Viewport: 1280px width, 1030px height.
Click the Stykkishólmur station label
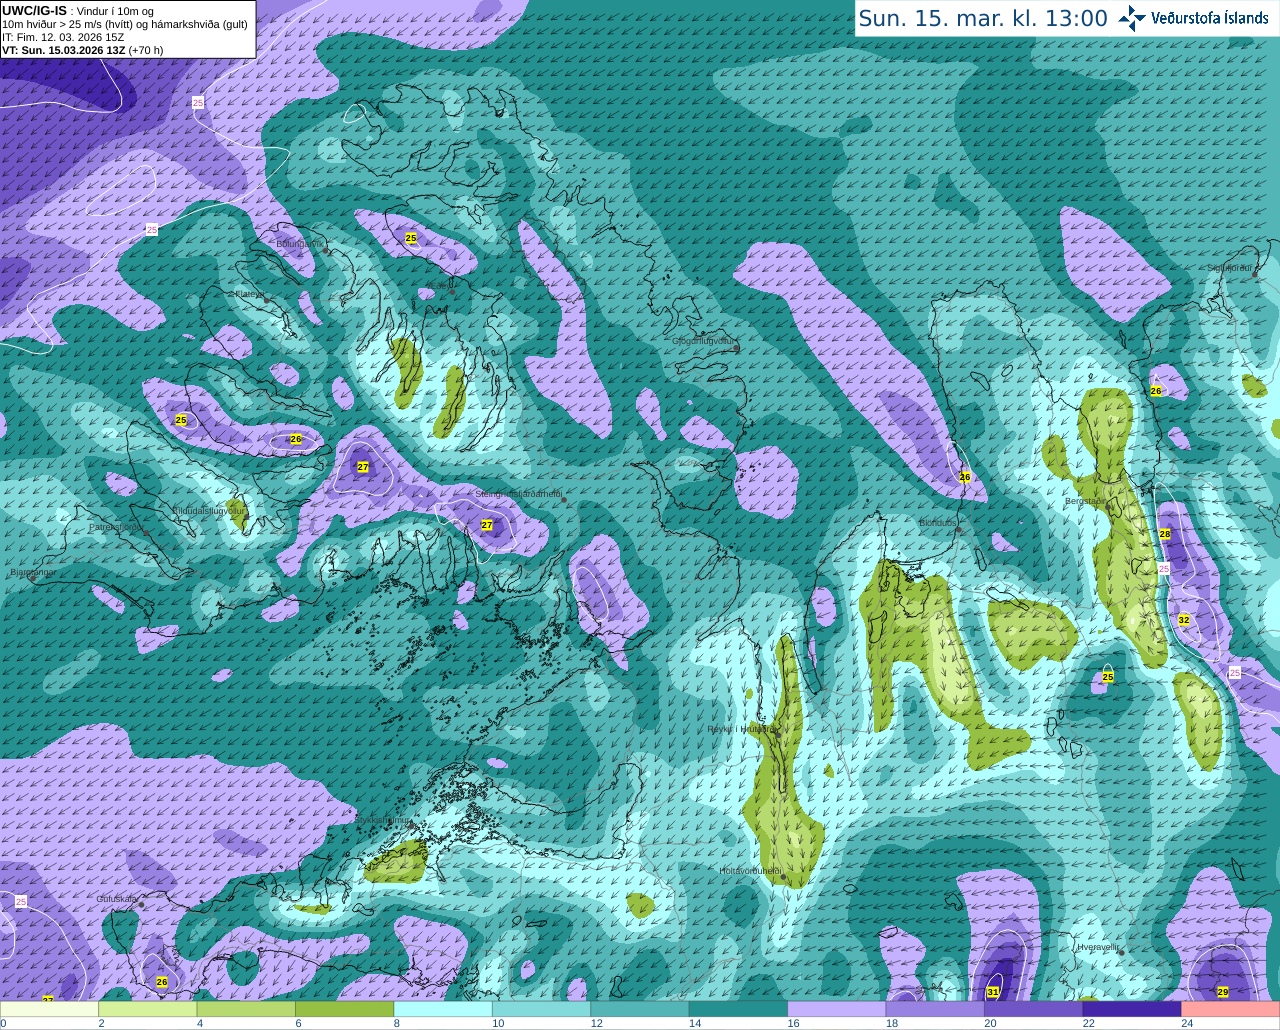pyautogui.click(x=383, y=819)
